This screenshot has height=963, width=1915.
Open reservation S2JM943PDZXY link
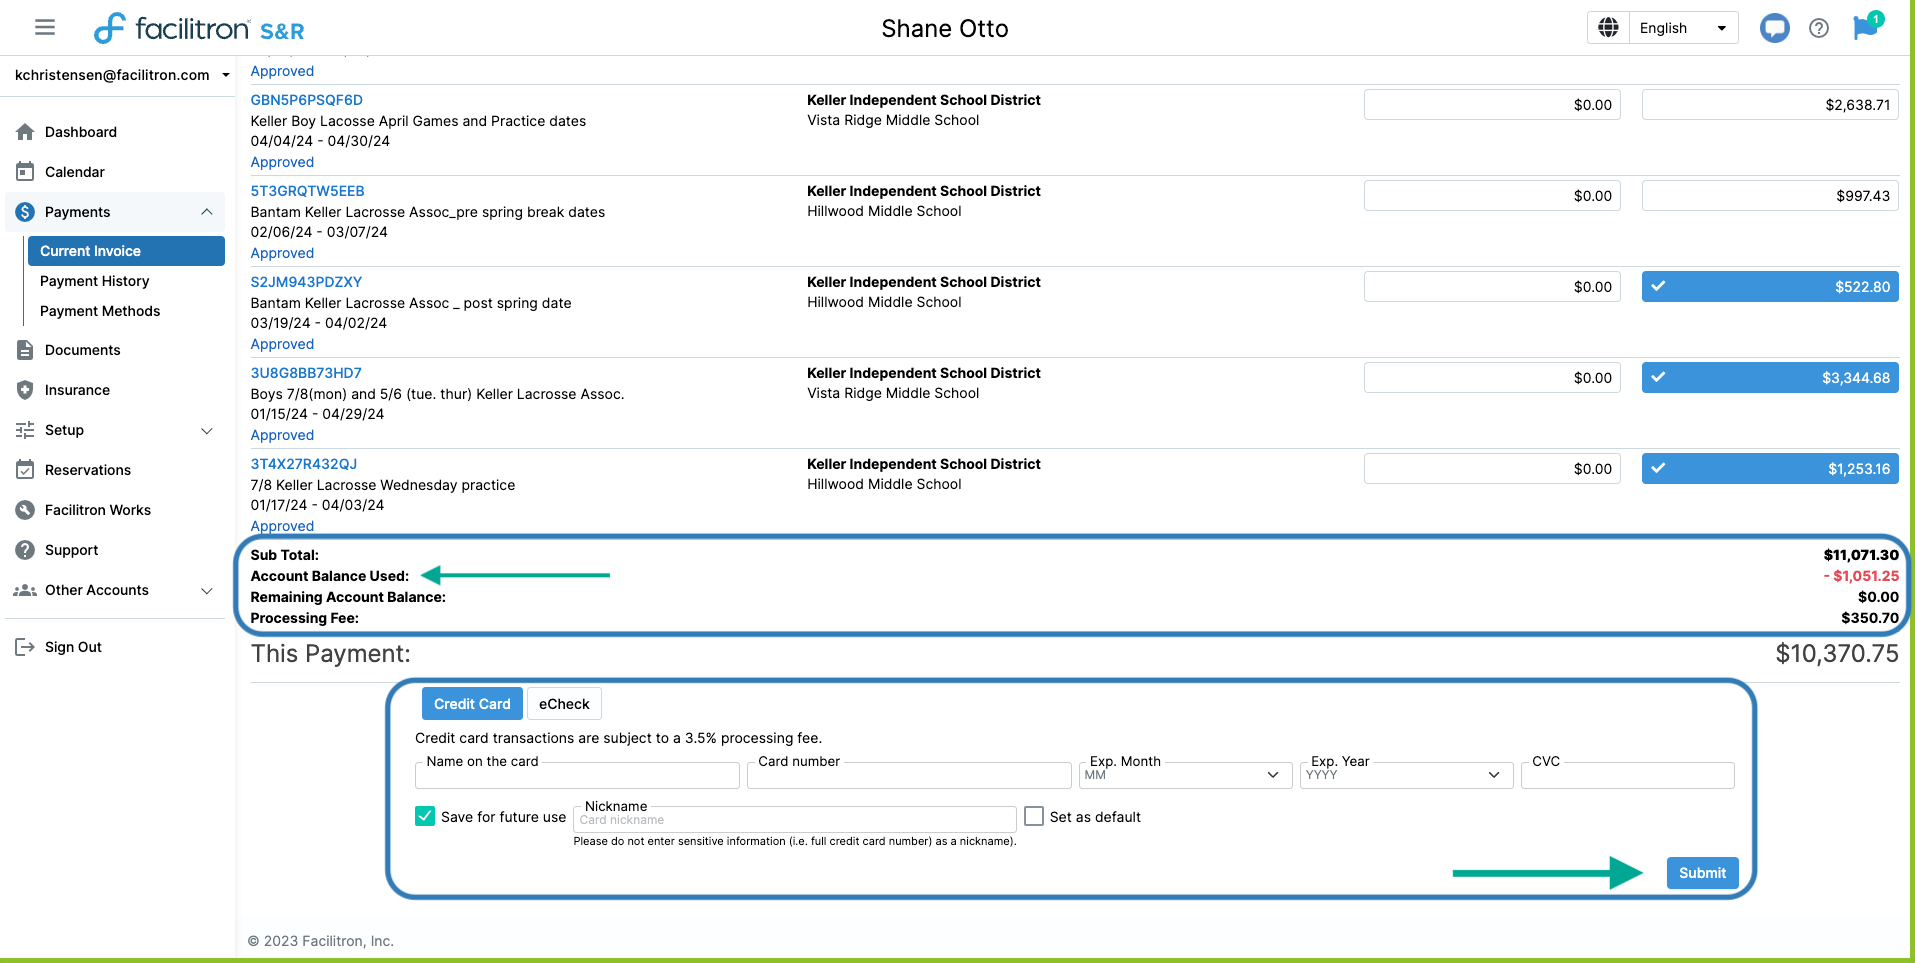coord(306,282)
